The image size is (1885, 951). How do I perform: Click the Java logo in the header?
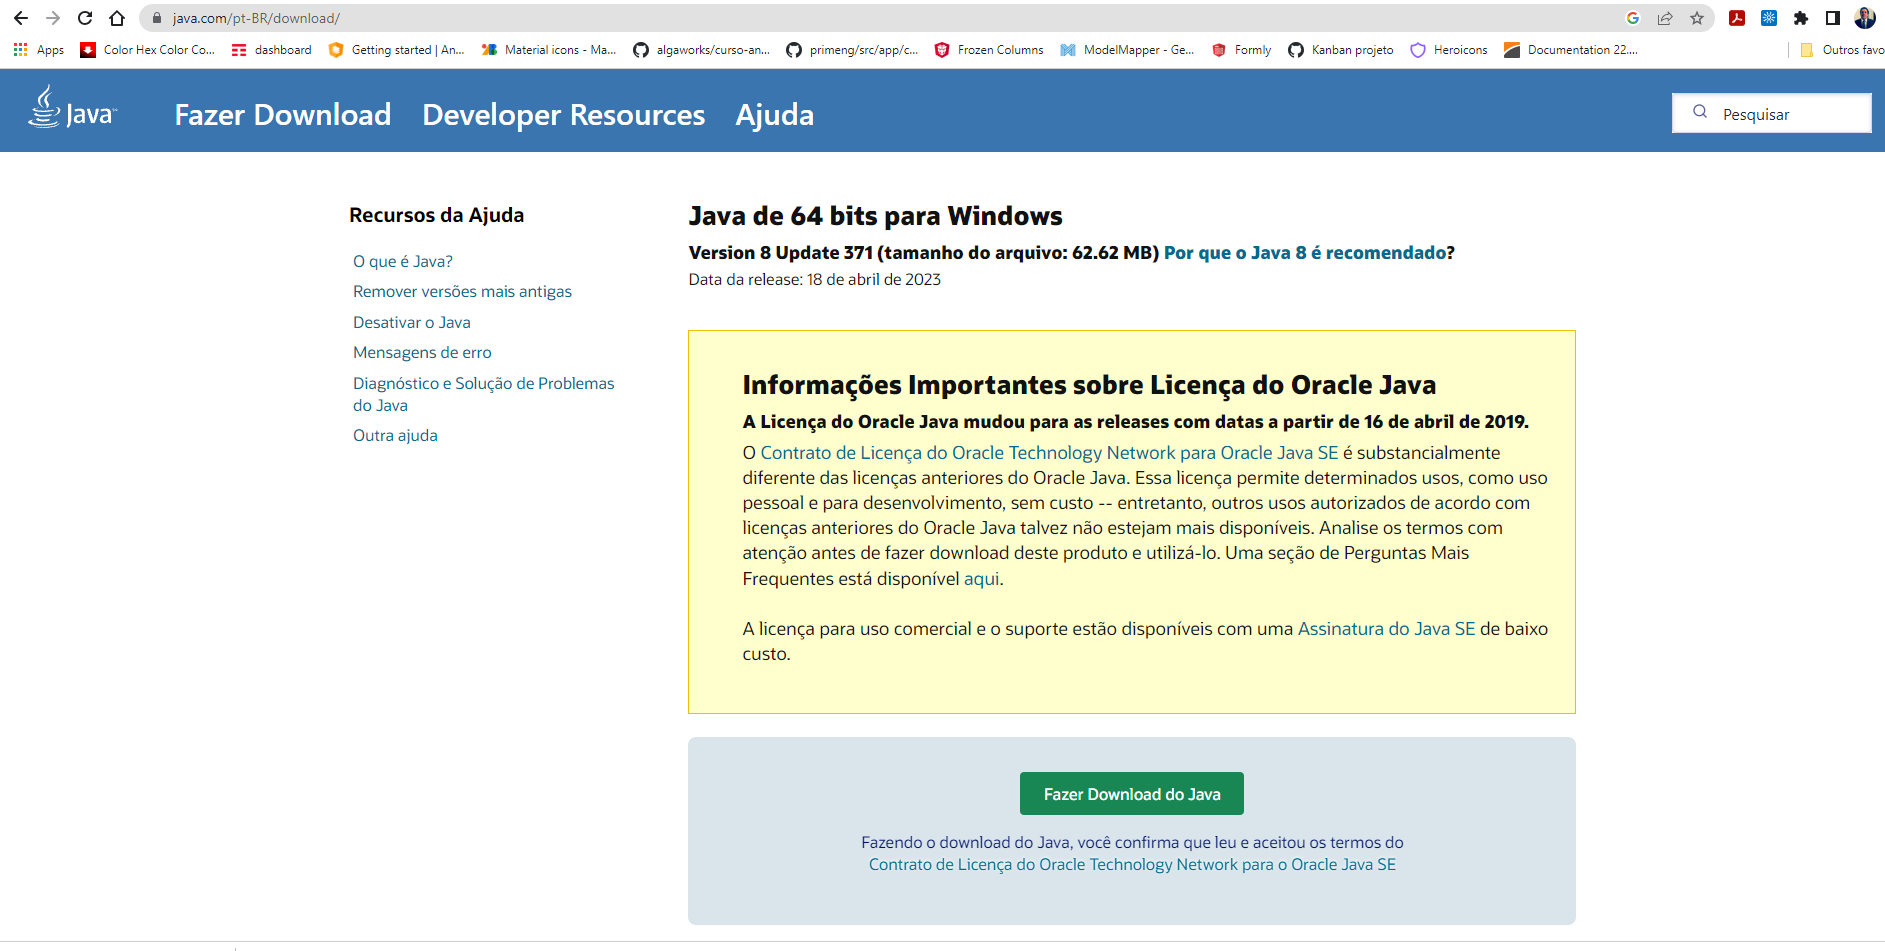tap(72, 108)
